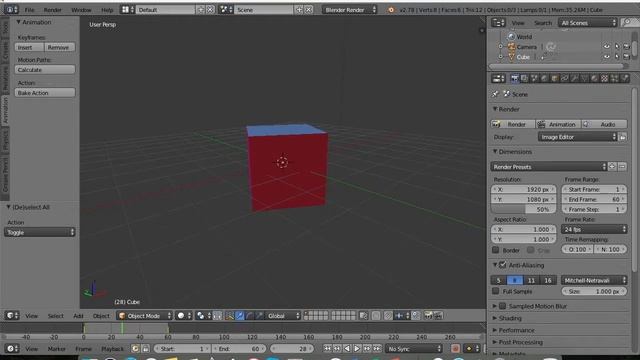This screenshot has height=360, width=640.
Task: Toggle the Cube renderability camera icon
Action: pyautogui.click(x=627, y=57)
